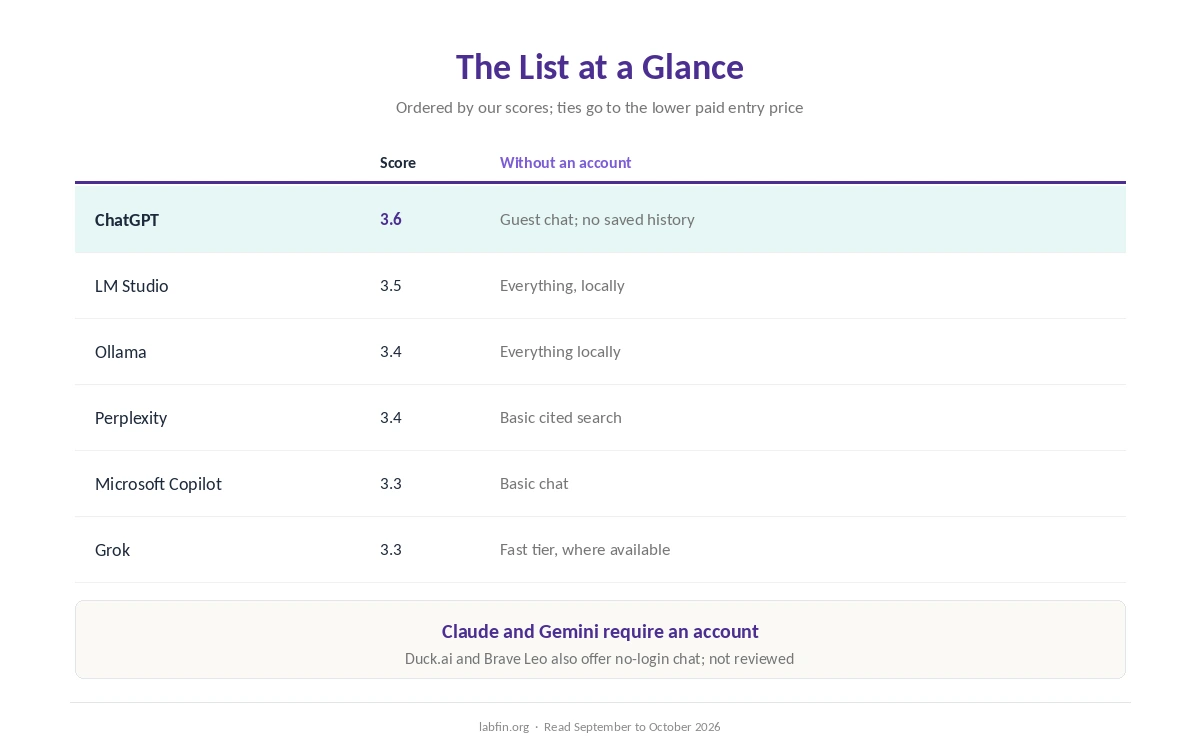This screenshot has height=754, width=1200.
Task: Click the Grok score 3.3
Action: [x=391, y=549]
